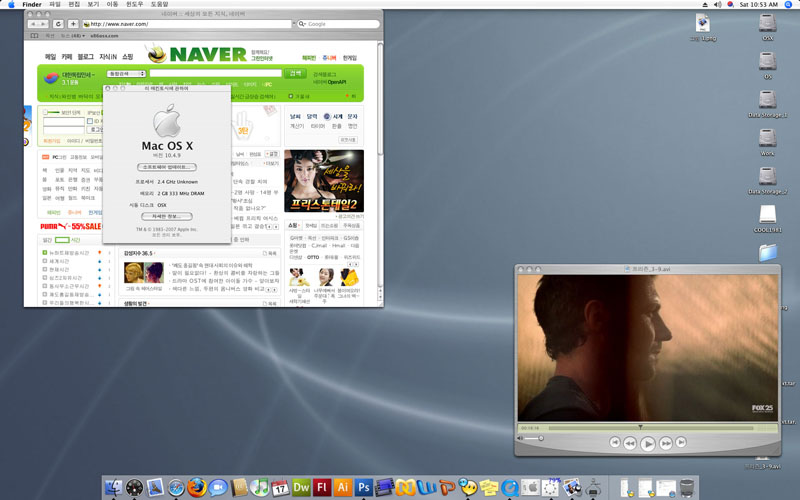Expand the (48) bookmarks folder dropdown
The height and width of the screenshot is (500, 800).
click(x=72, y=36)
